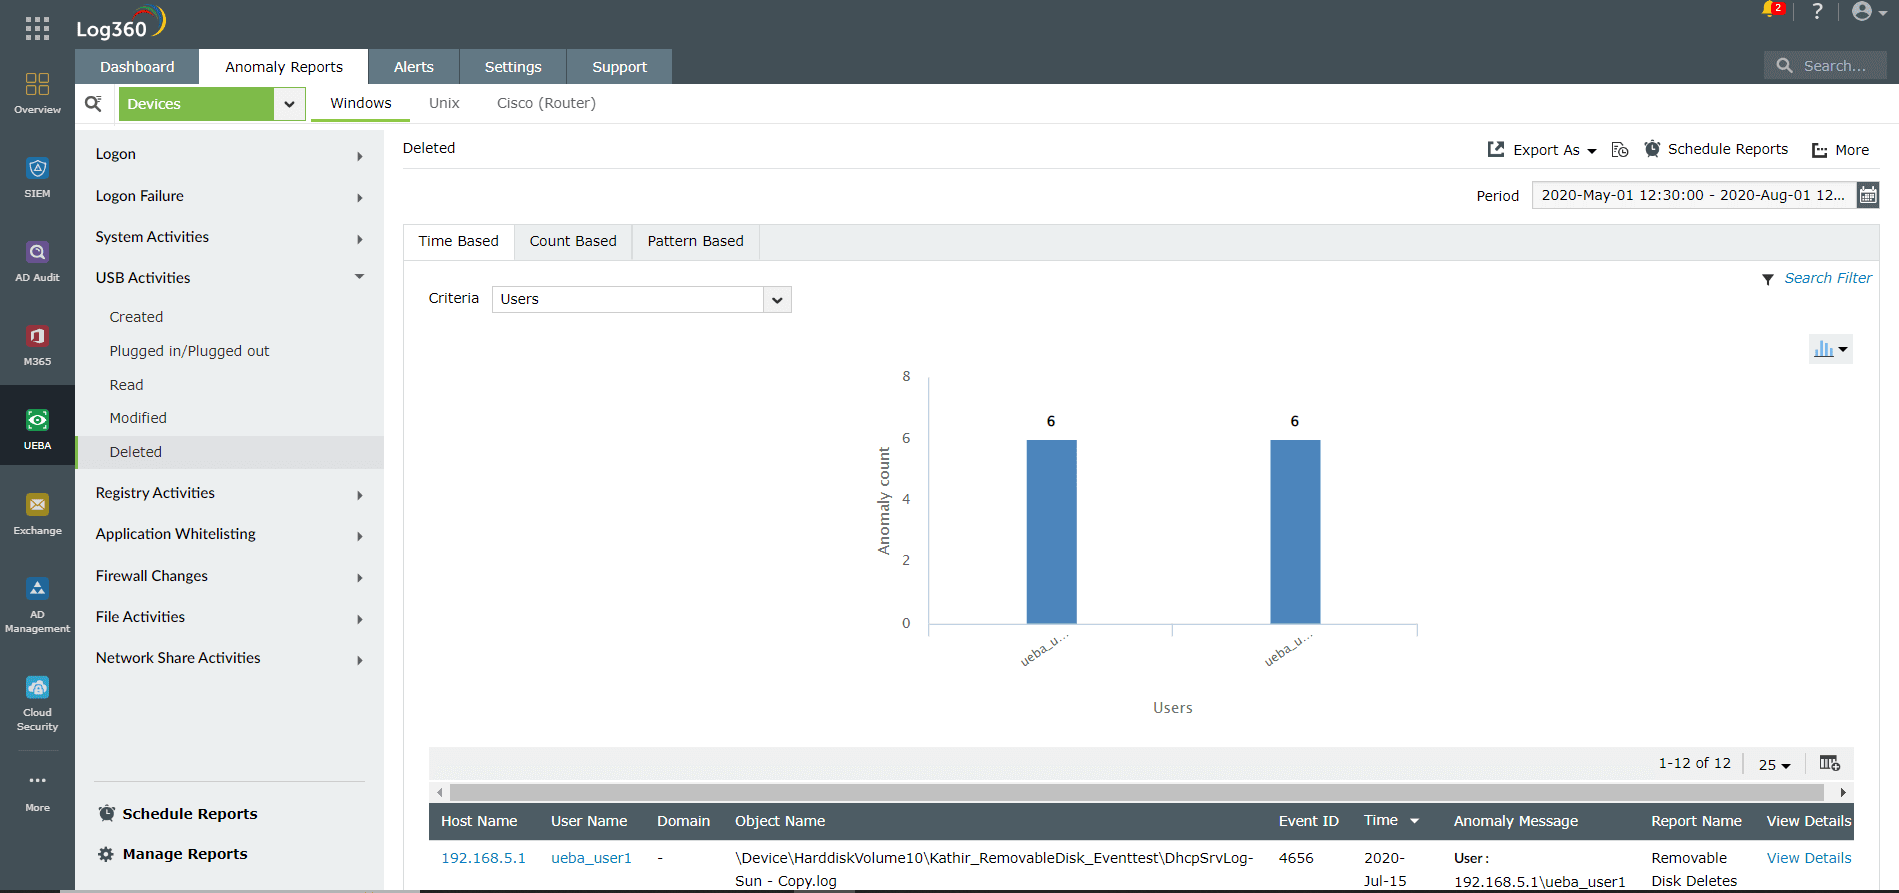The image size is (1899, 893).
Task: Open Plugged in/Plugged out report
Action: (189, 351)
